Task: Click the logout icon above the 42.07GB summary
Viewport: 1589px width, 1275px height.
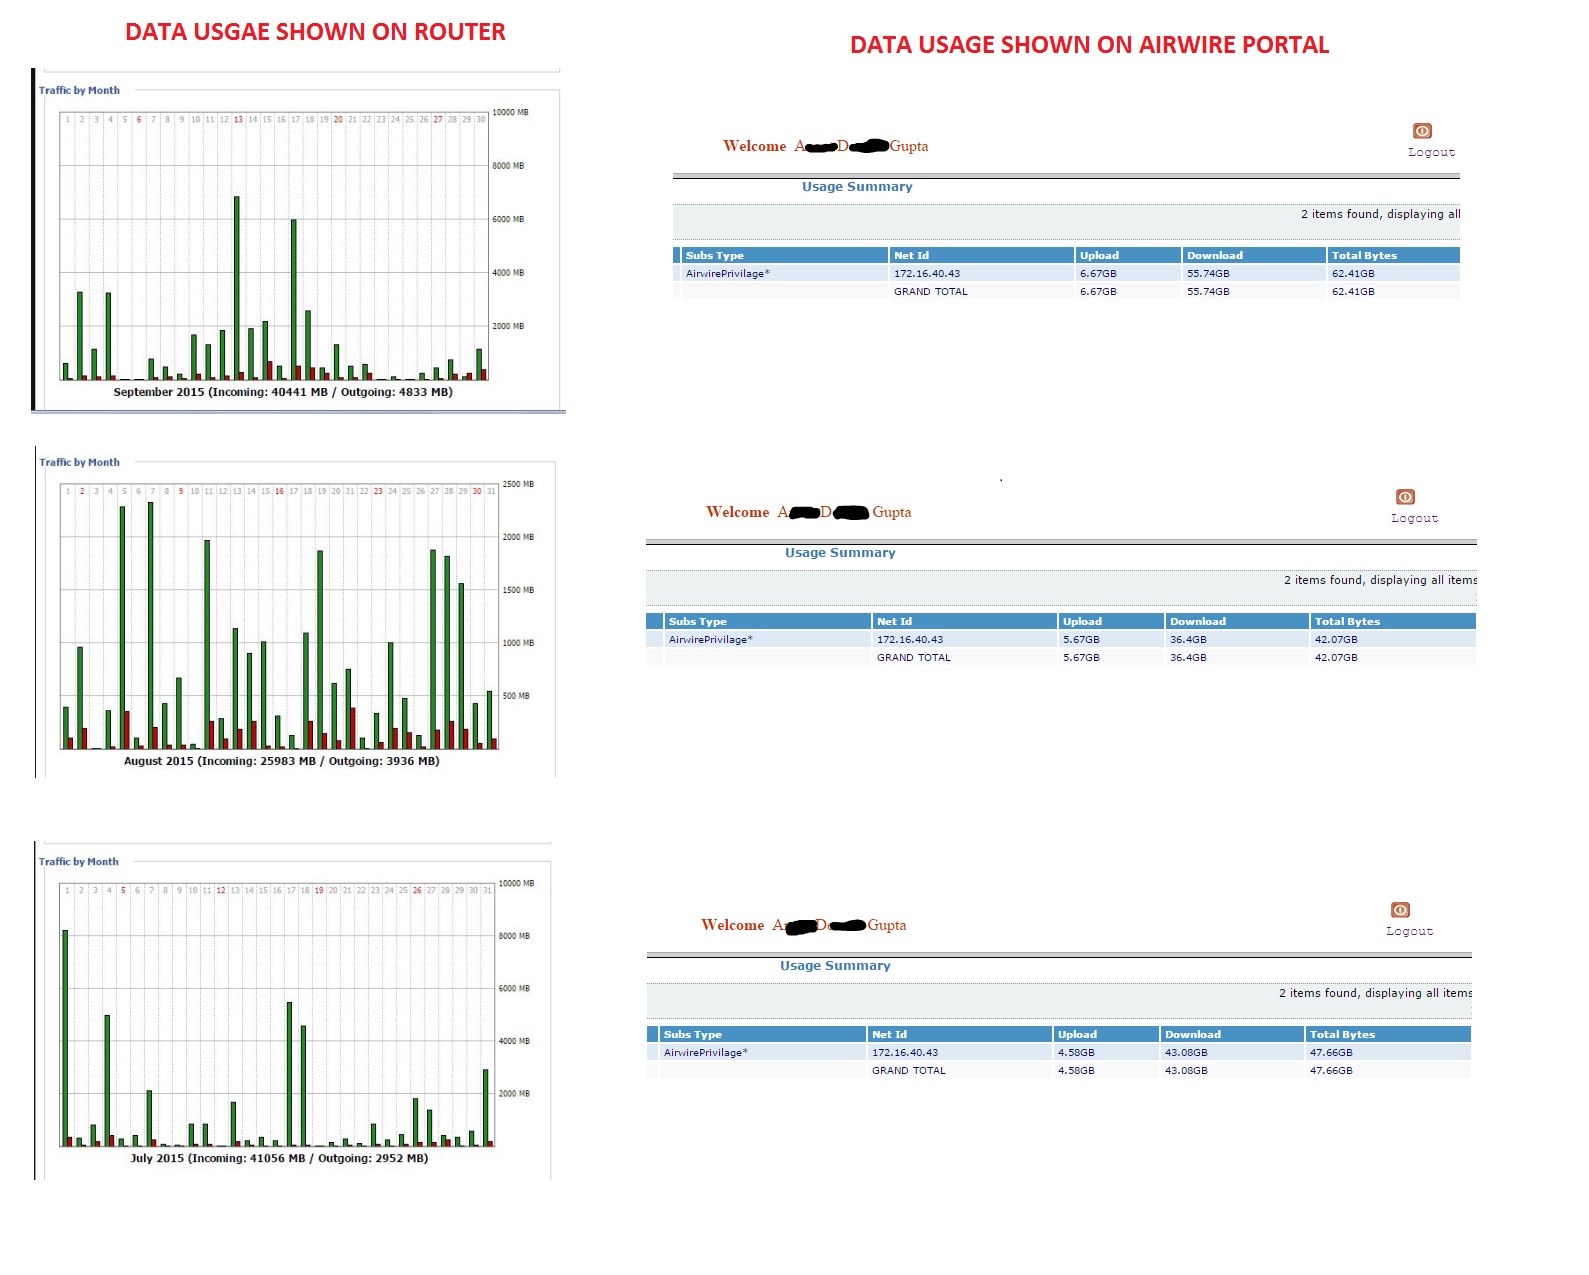Action: (x=1405, y=497)
